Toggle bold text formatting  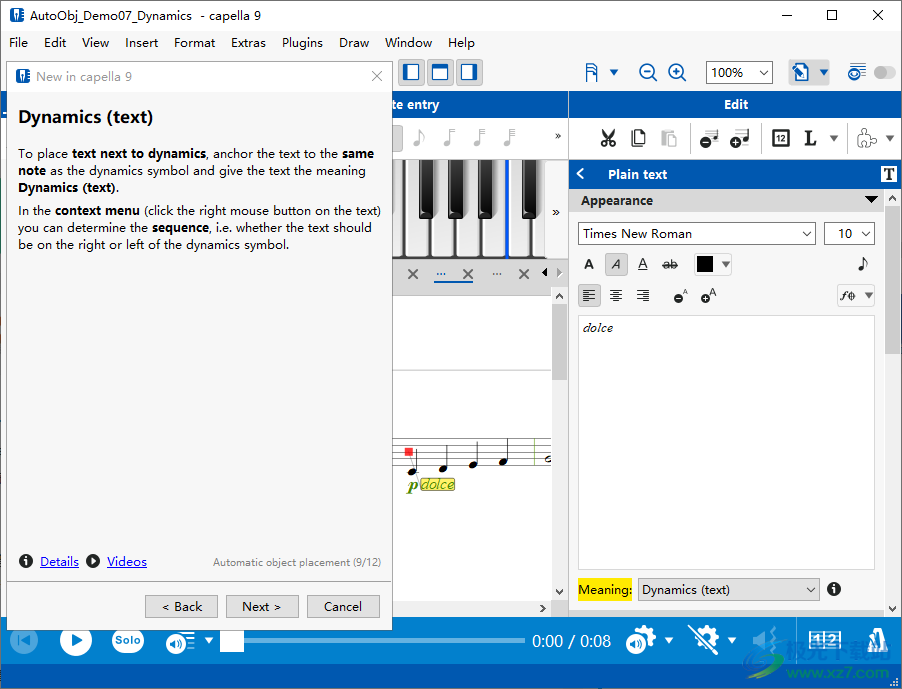tap(589, 264)
